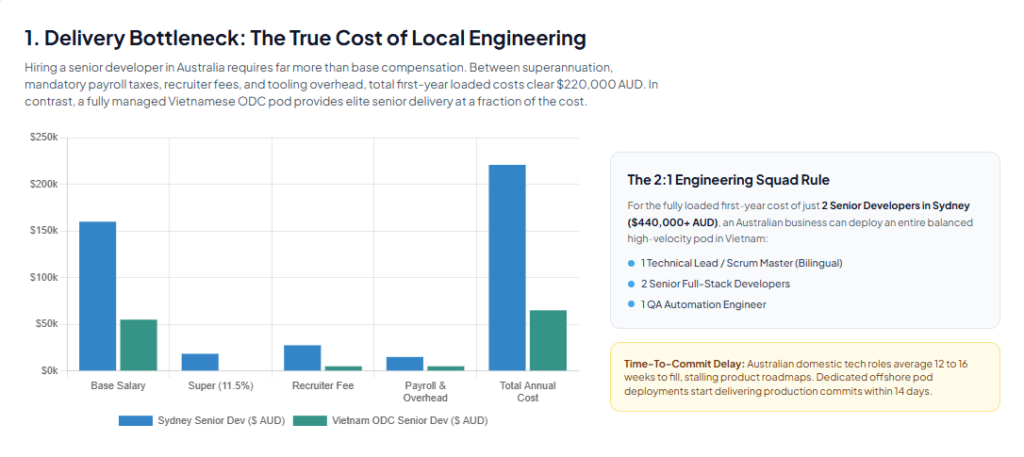Click The 2:1 Engineering Squad Rule heading
The width and height of the screenshot is (1024, 457).
(728, 180)
